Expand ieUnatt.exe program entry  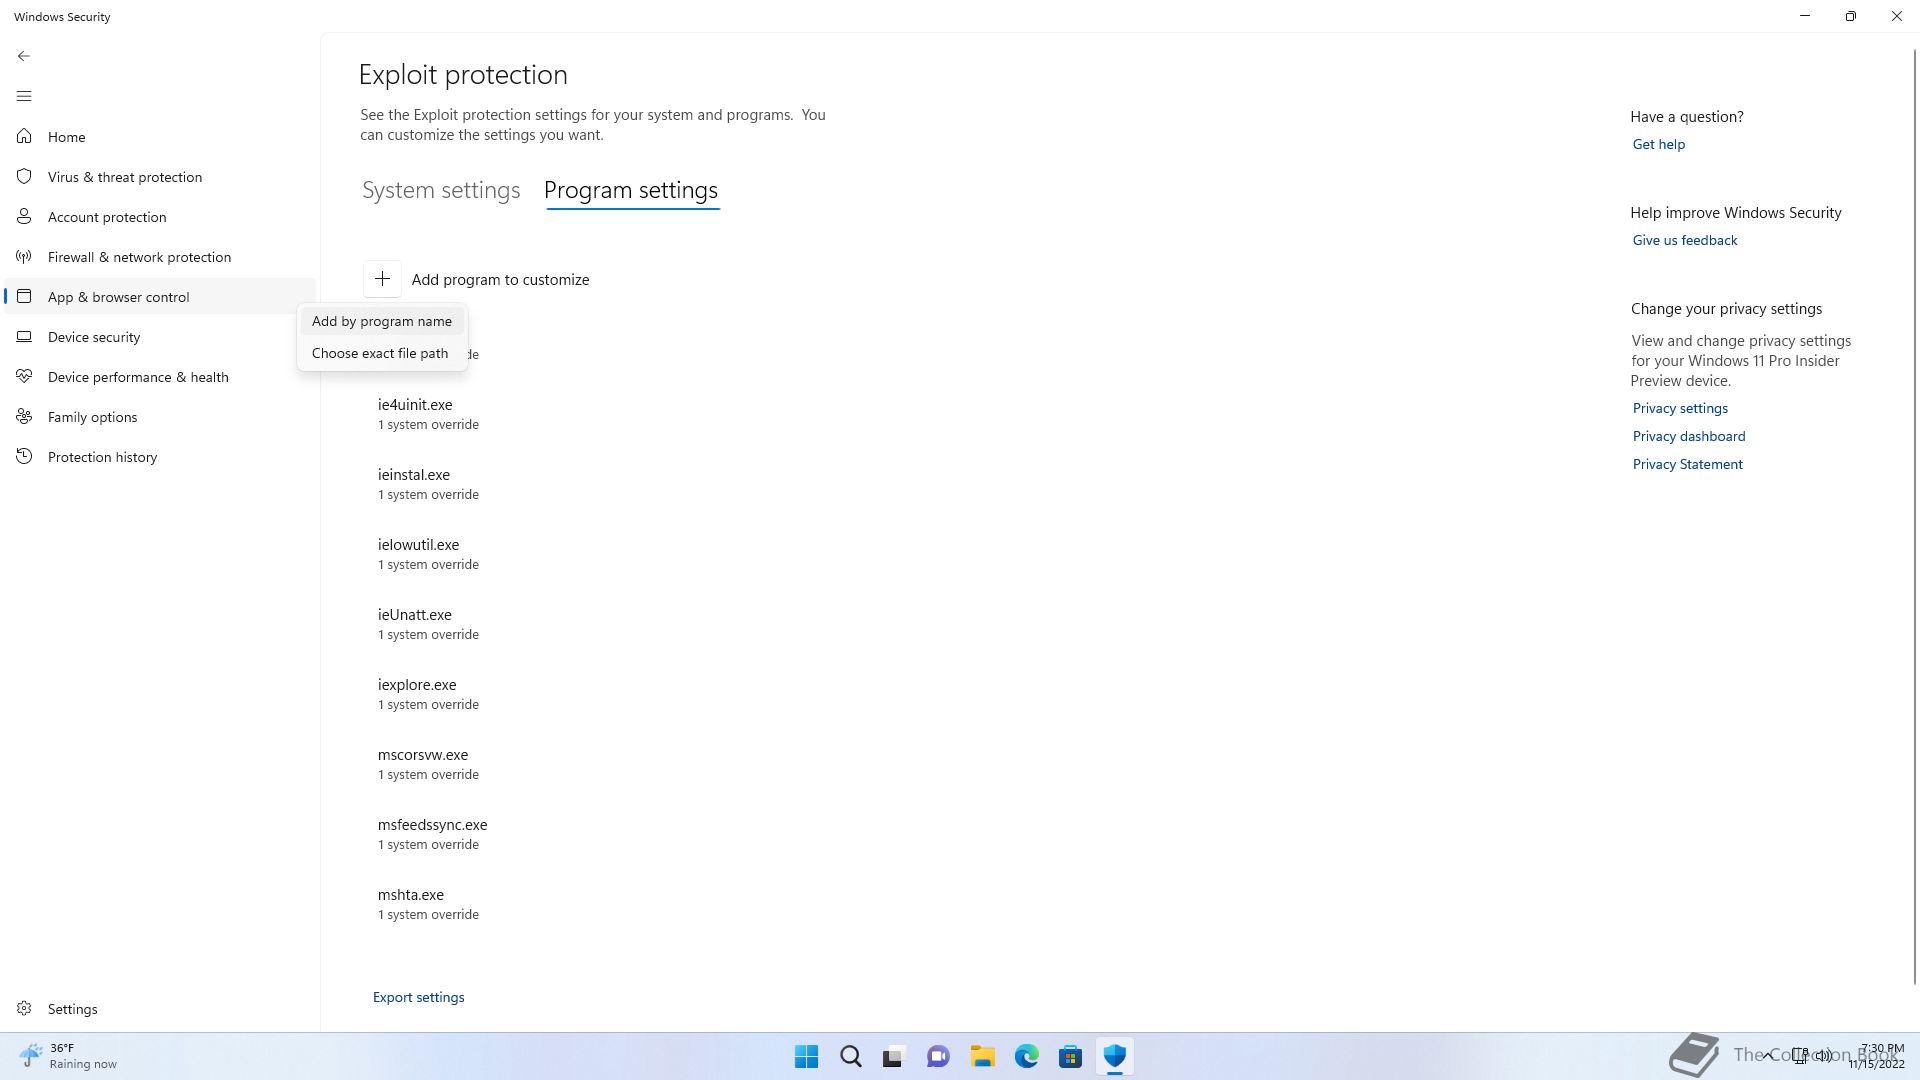point(428,624)
